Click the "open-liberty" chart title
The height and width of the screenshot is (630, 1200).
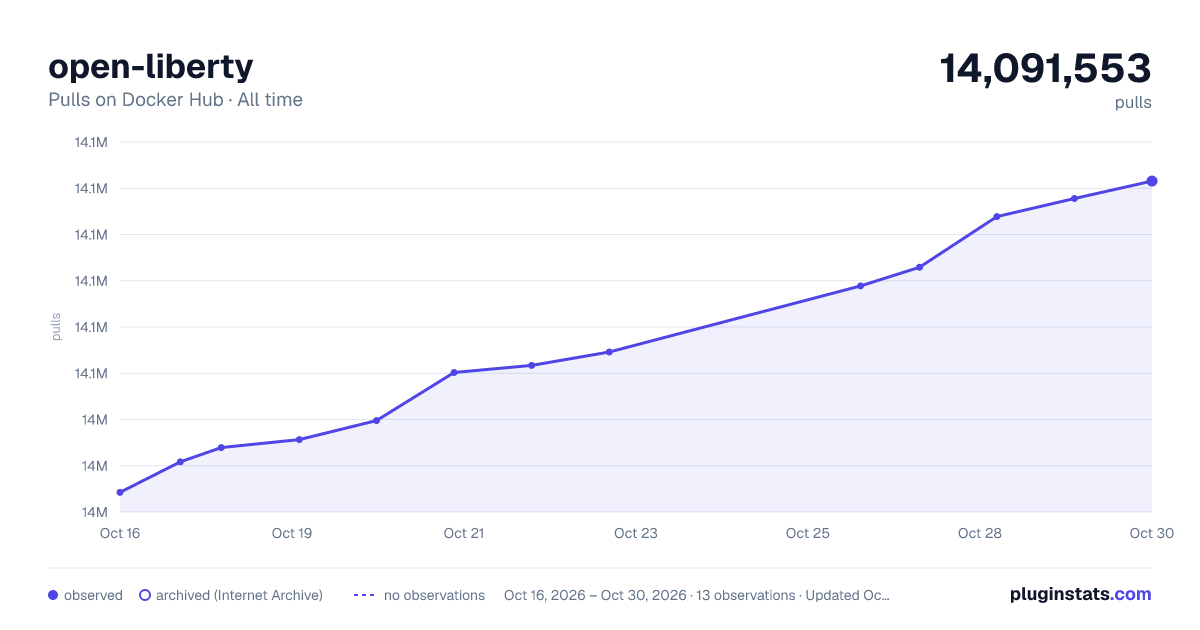pyautogui.click(x=151, y=66)
